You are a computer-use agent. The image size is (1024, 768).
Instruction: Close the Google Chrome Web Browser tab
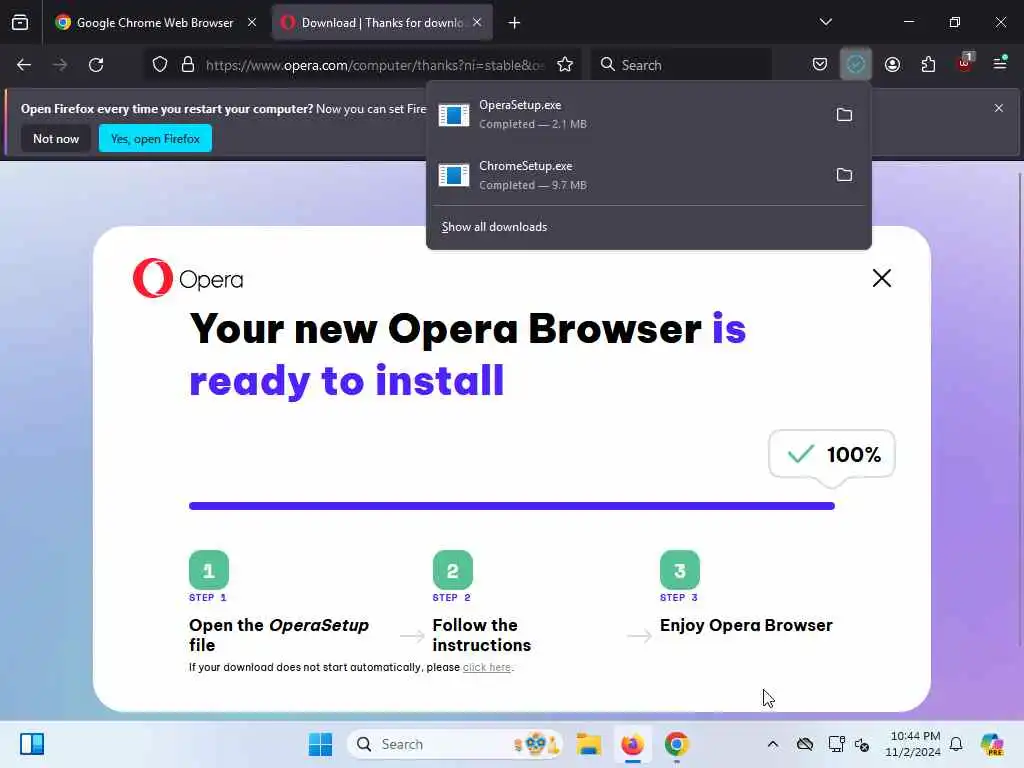click(251, 22)
